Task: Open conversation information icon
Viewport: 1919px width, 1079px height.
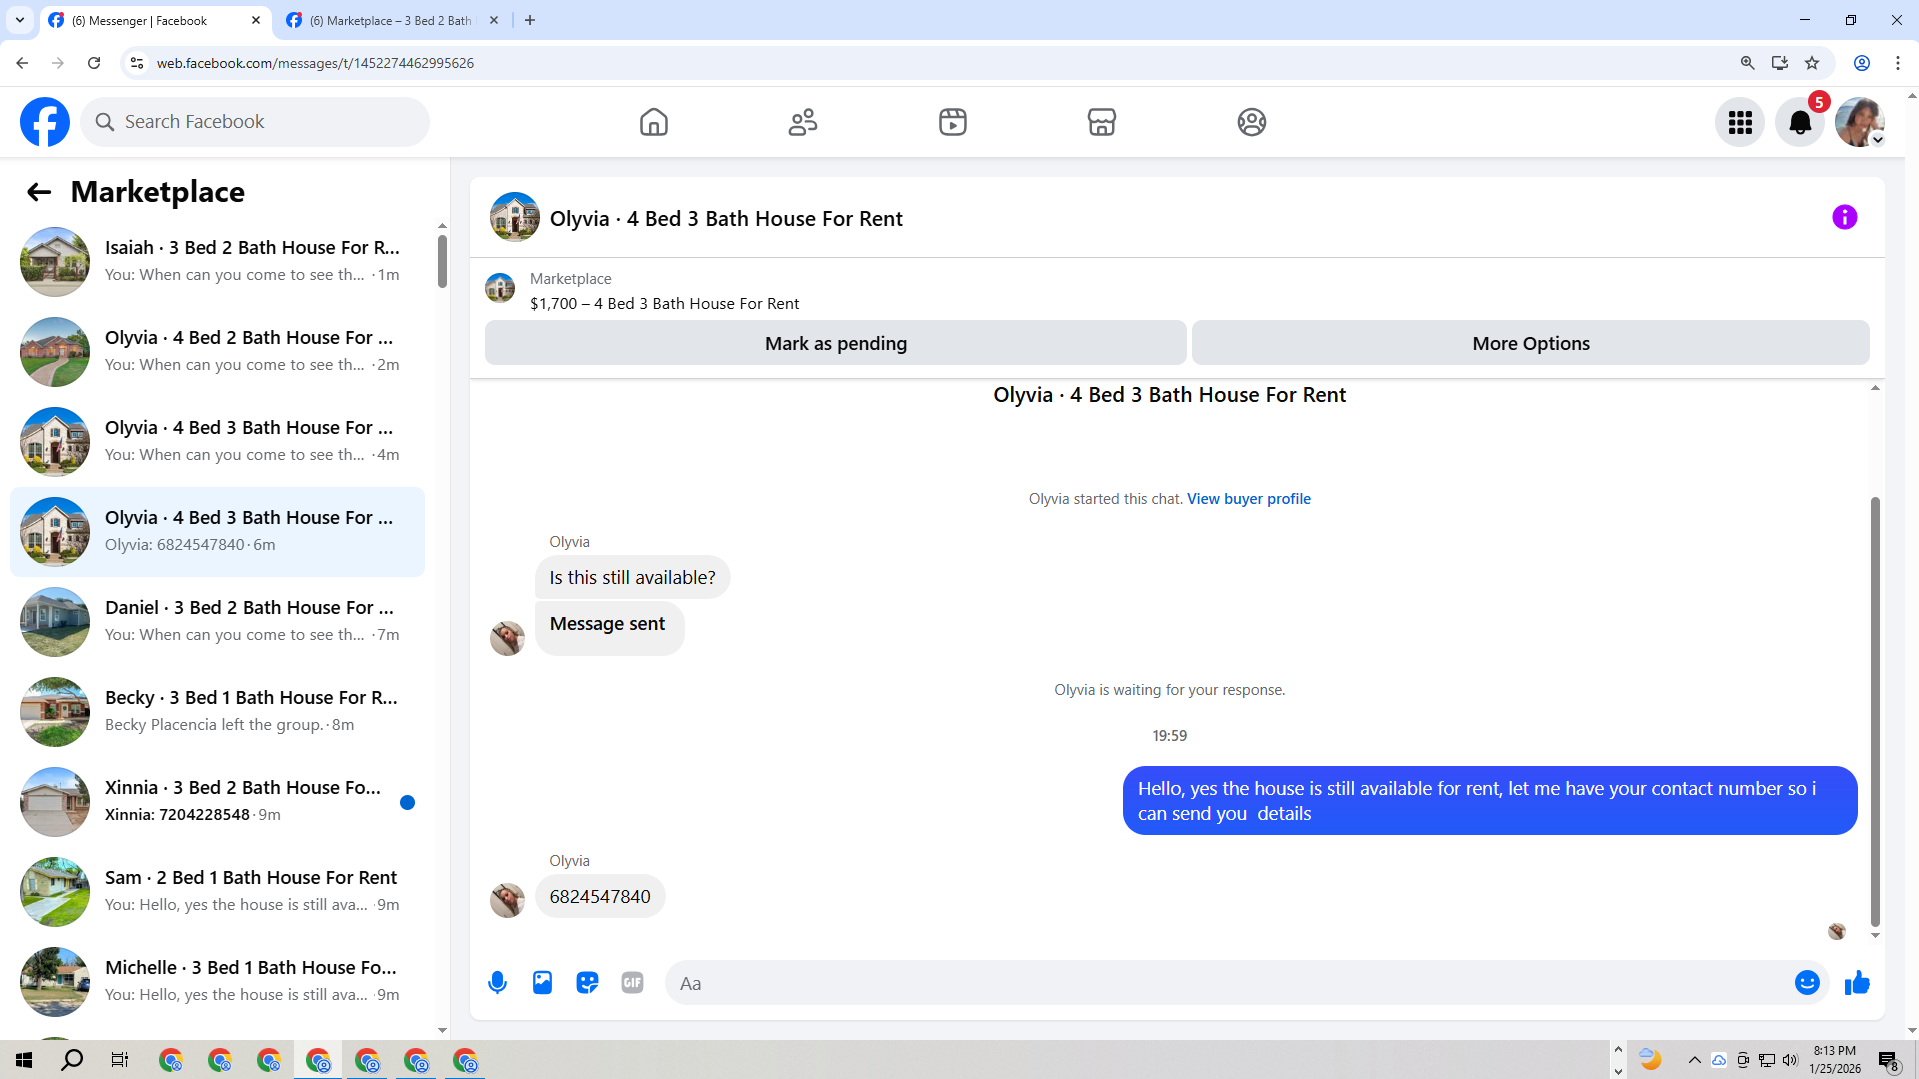Action: click(x=1844, y=217)
